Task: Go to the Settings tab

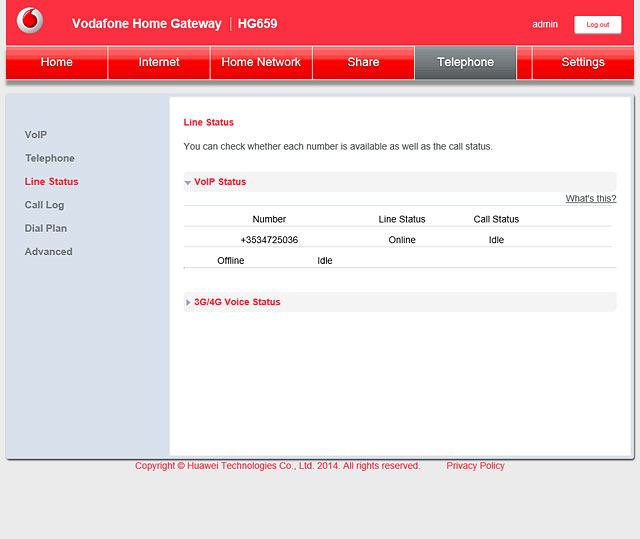Action: pos(583,62)
